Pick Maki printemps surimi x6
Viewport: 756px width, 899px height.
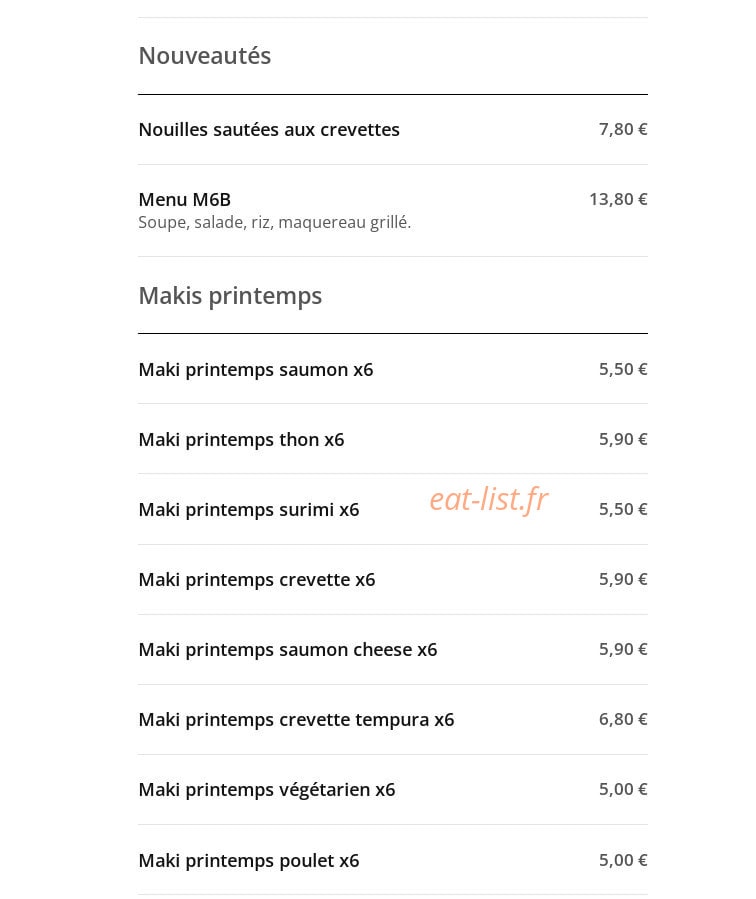tap(393, 509)
